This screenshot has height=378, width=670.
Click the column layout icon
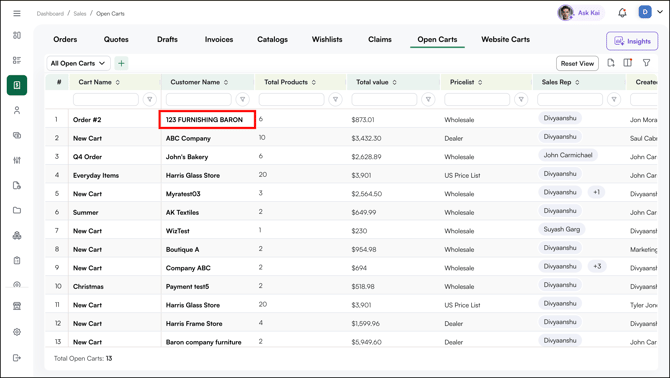628,63
